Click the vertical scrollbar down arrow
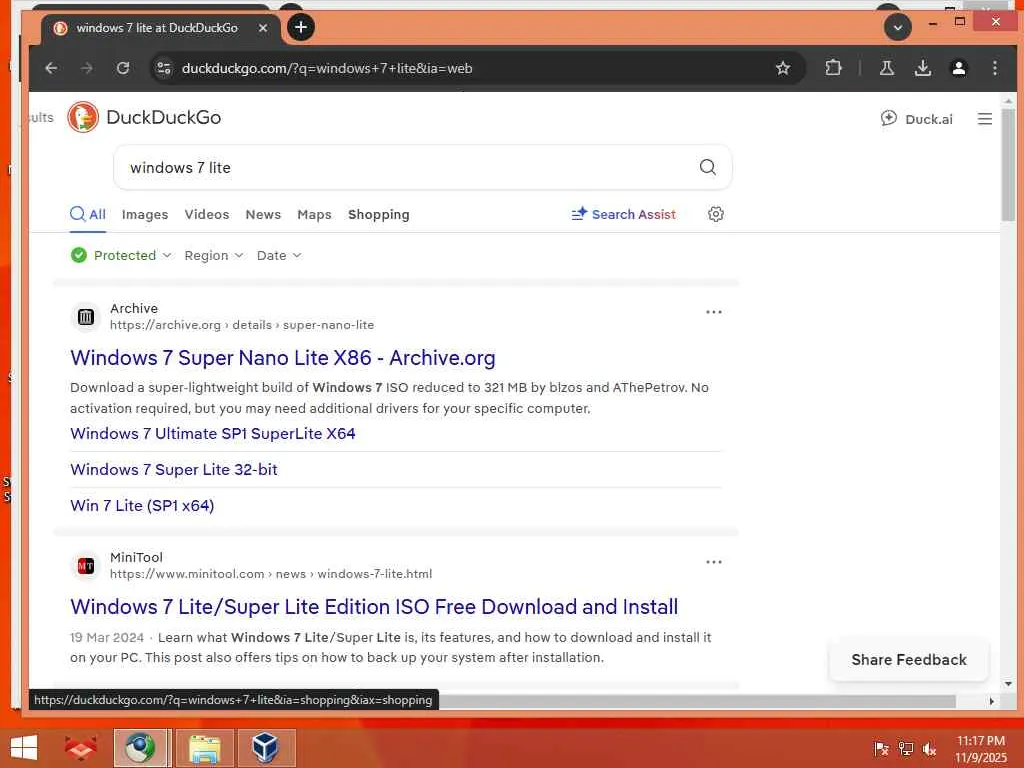Screen dimensions: 1024x768 [1008, 684]
